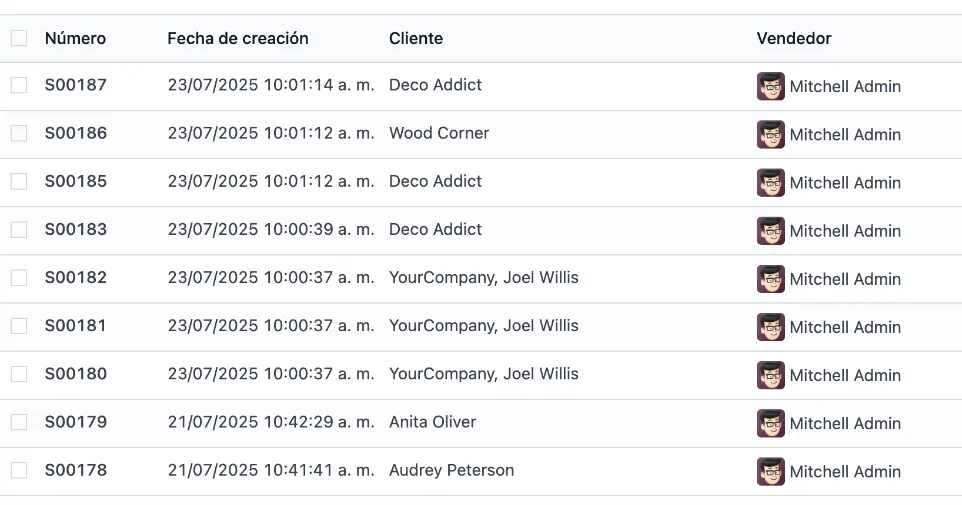Select the checkbox for order S00180
Viewport: 962px width, 505px height.
click(x=19, y=373)
